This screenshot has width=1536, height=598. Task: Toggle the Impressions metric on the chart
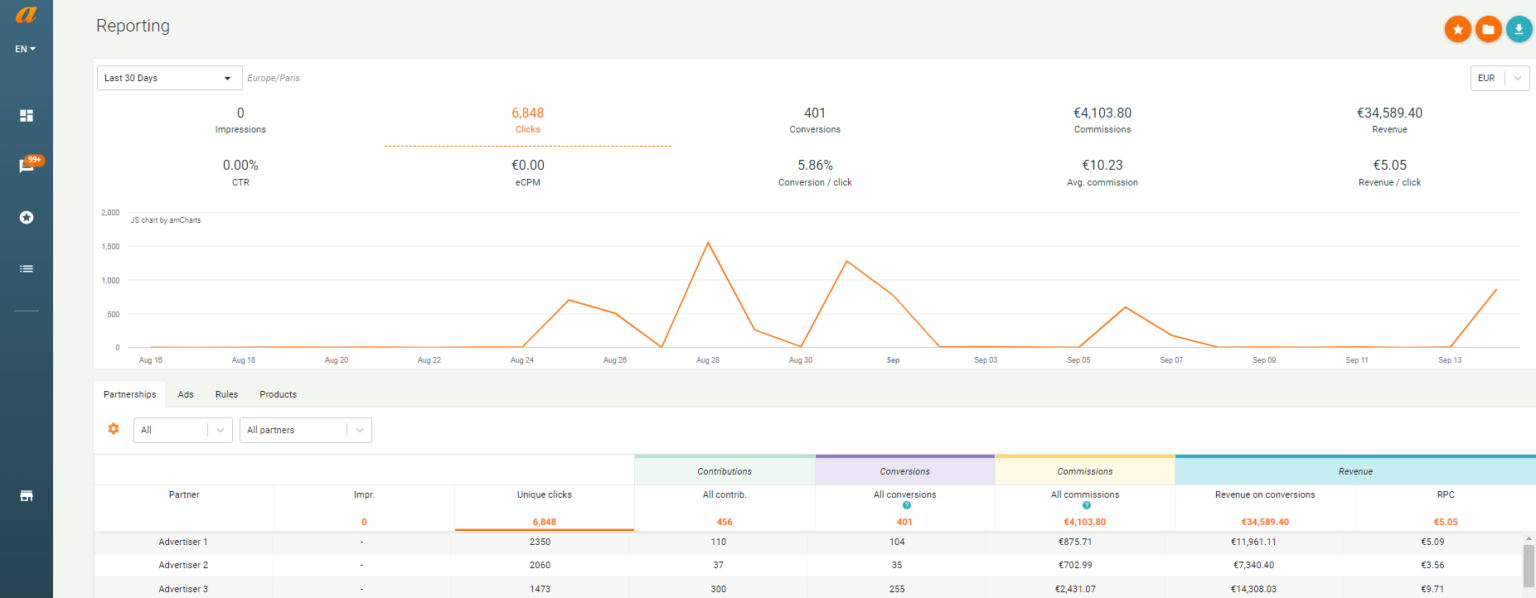click(x=240, y=120)
